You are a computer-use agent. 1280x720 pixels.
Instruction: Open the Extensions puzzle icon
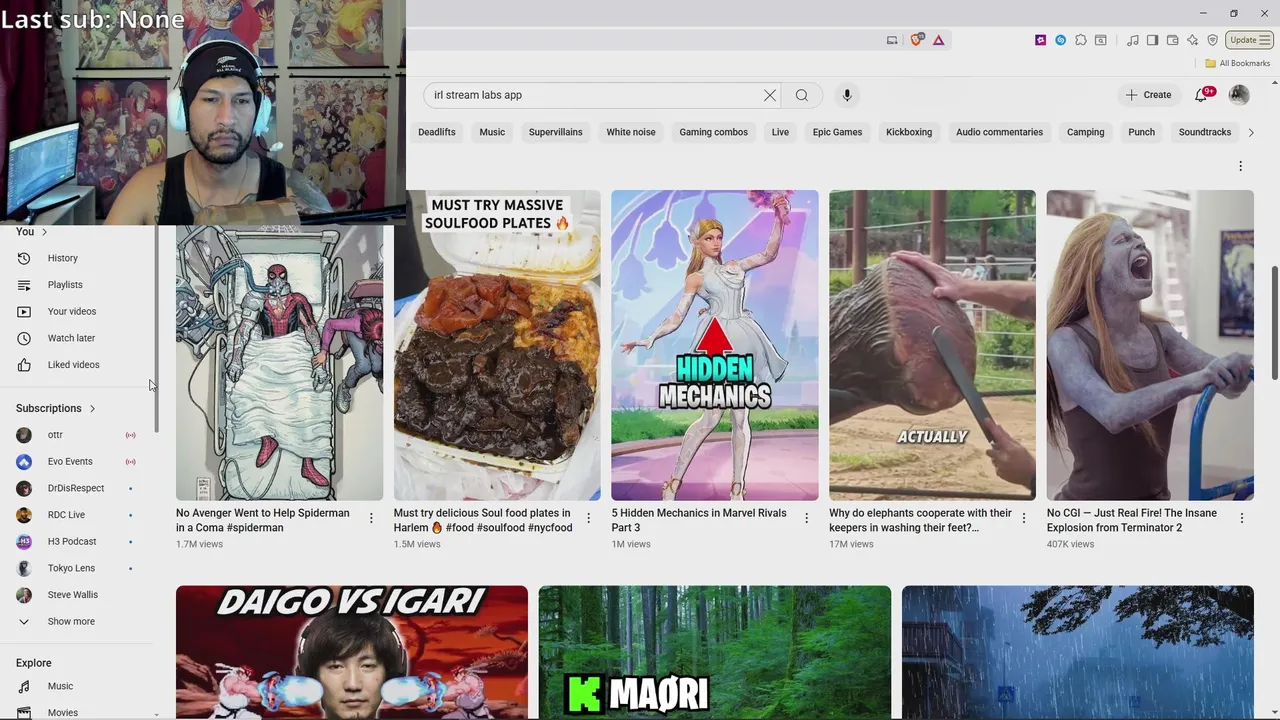pos(1080,40)
